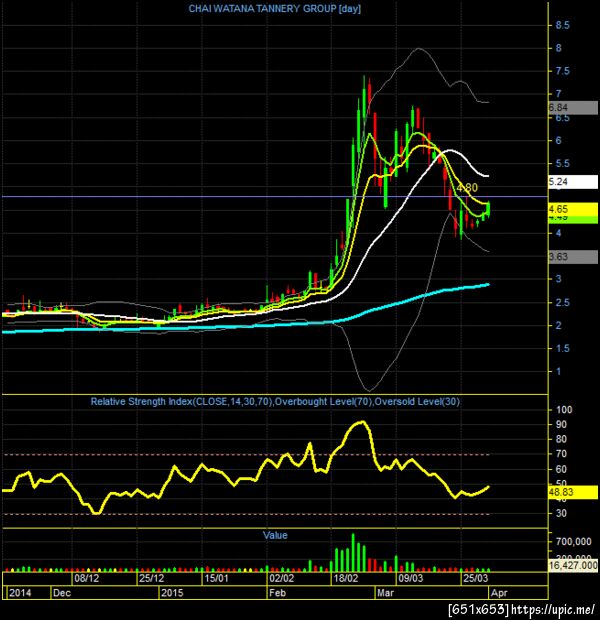Click the 70 RSI axis label
The image size is (600, 620).
[x=561, y=454]
